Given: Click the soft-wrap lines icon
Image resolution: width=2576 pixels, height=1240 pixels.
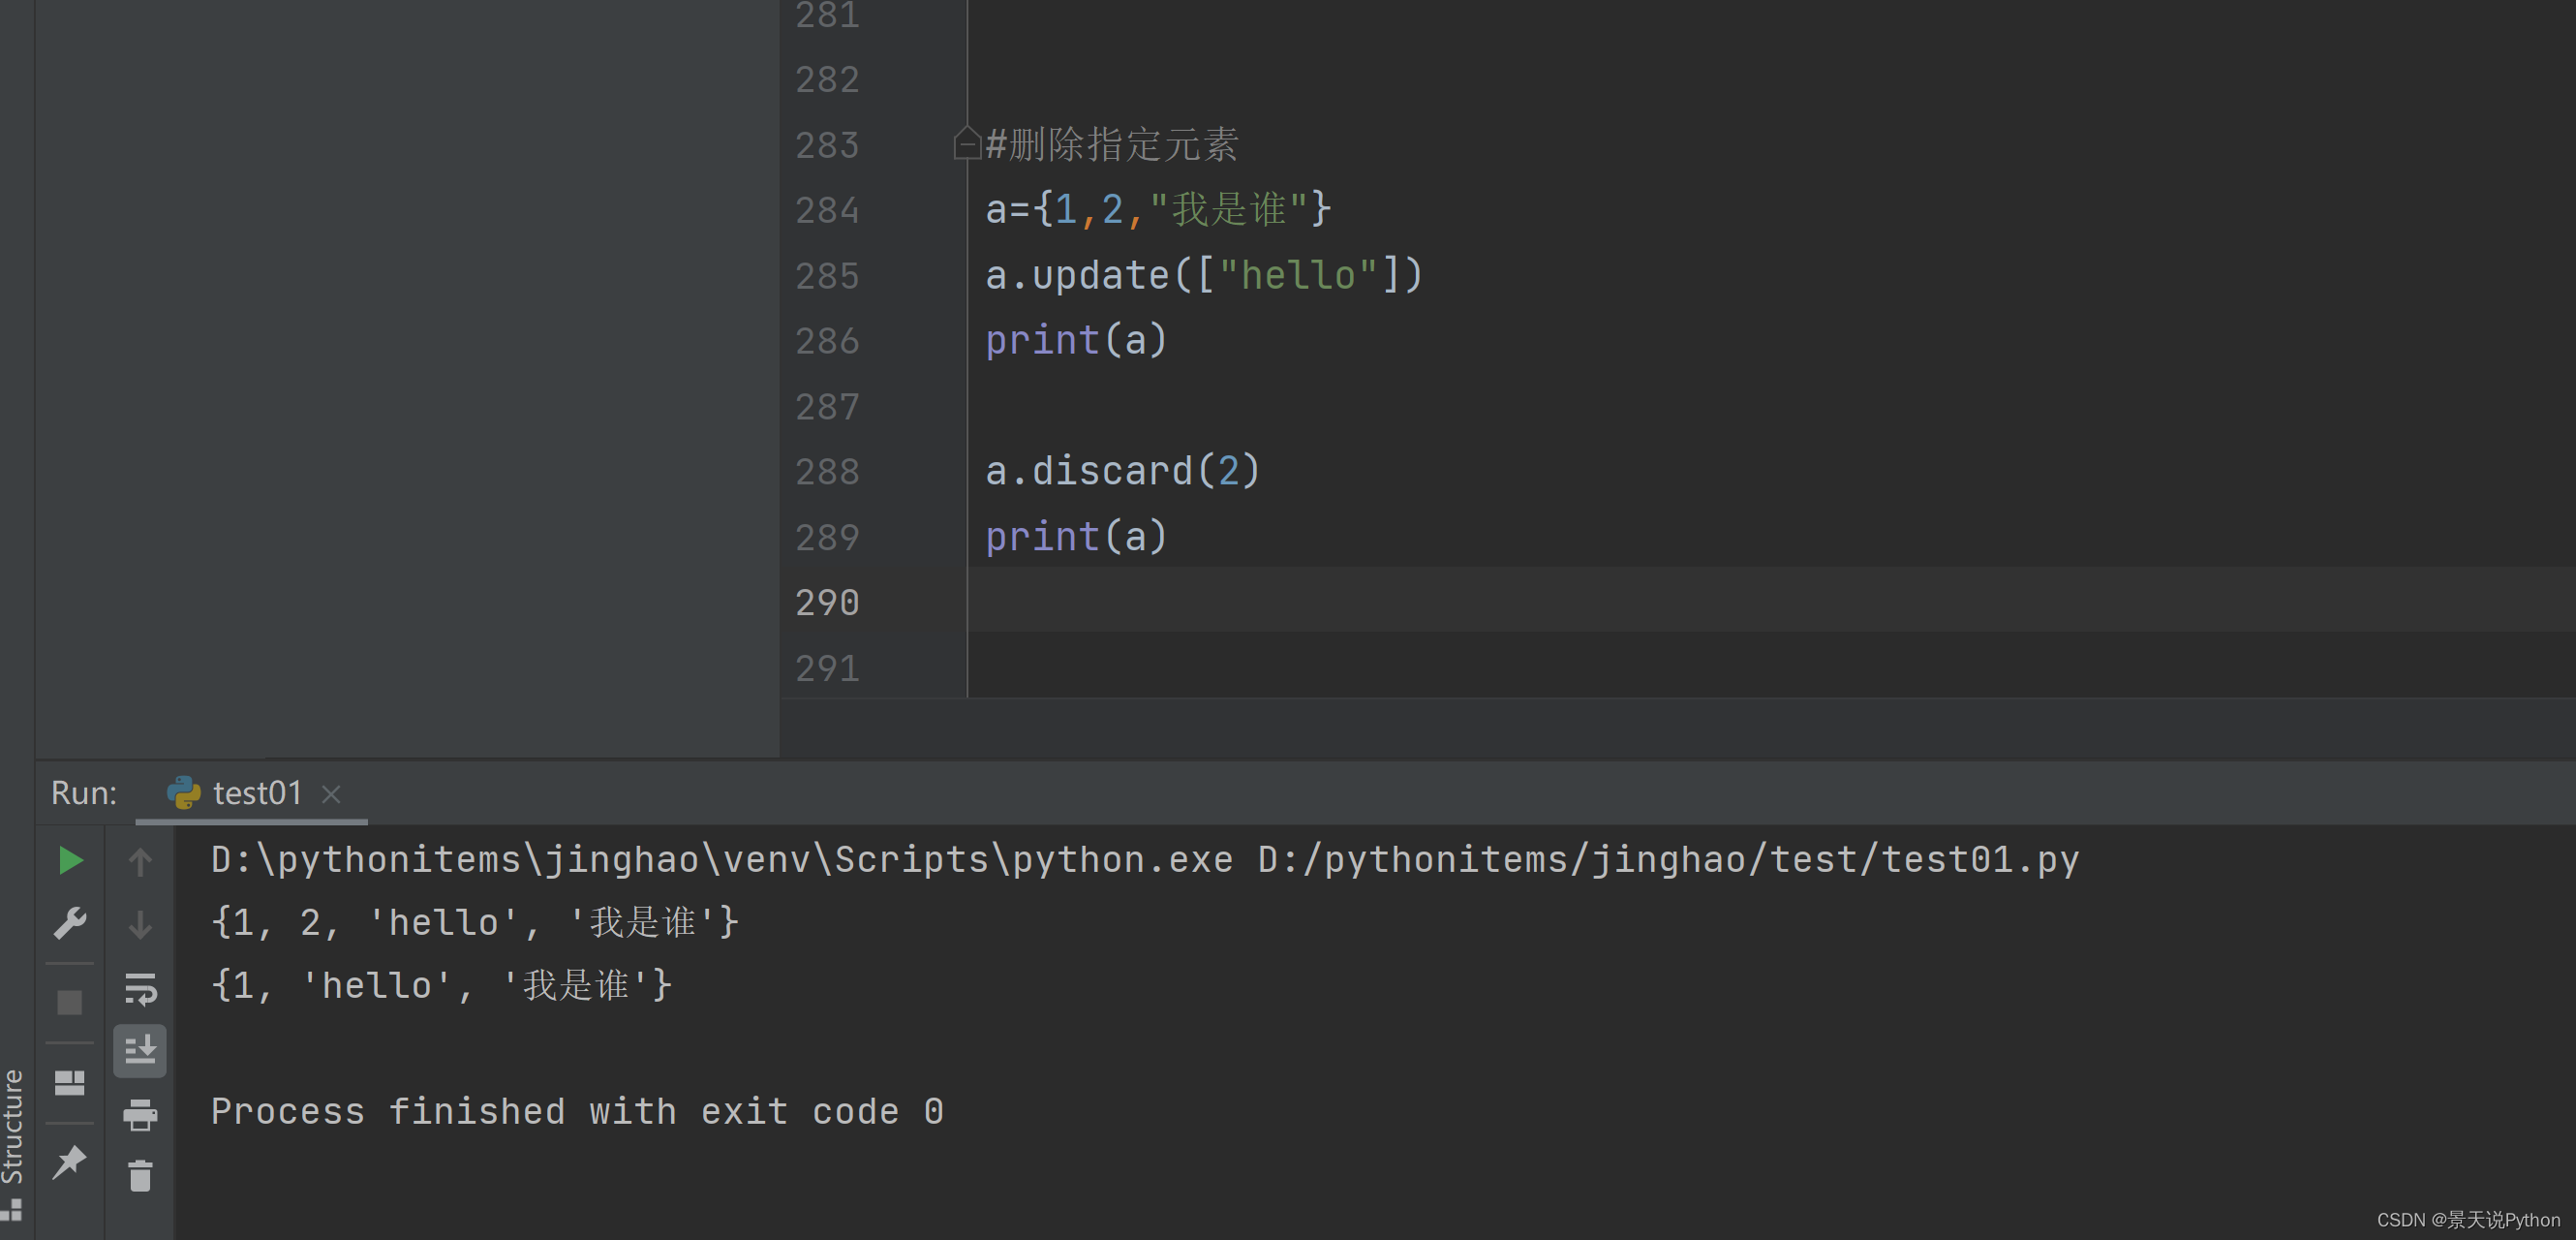Looking at the screenshot, I should pos(141,980).
